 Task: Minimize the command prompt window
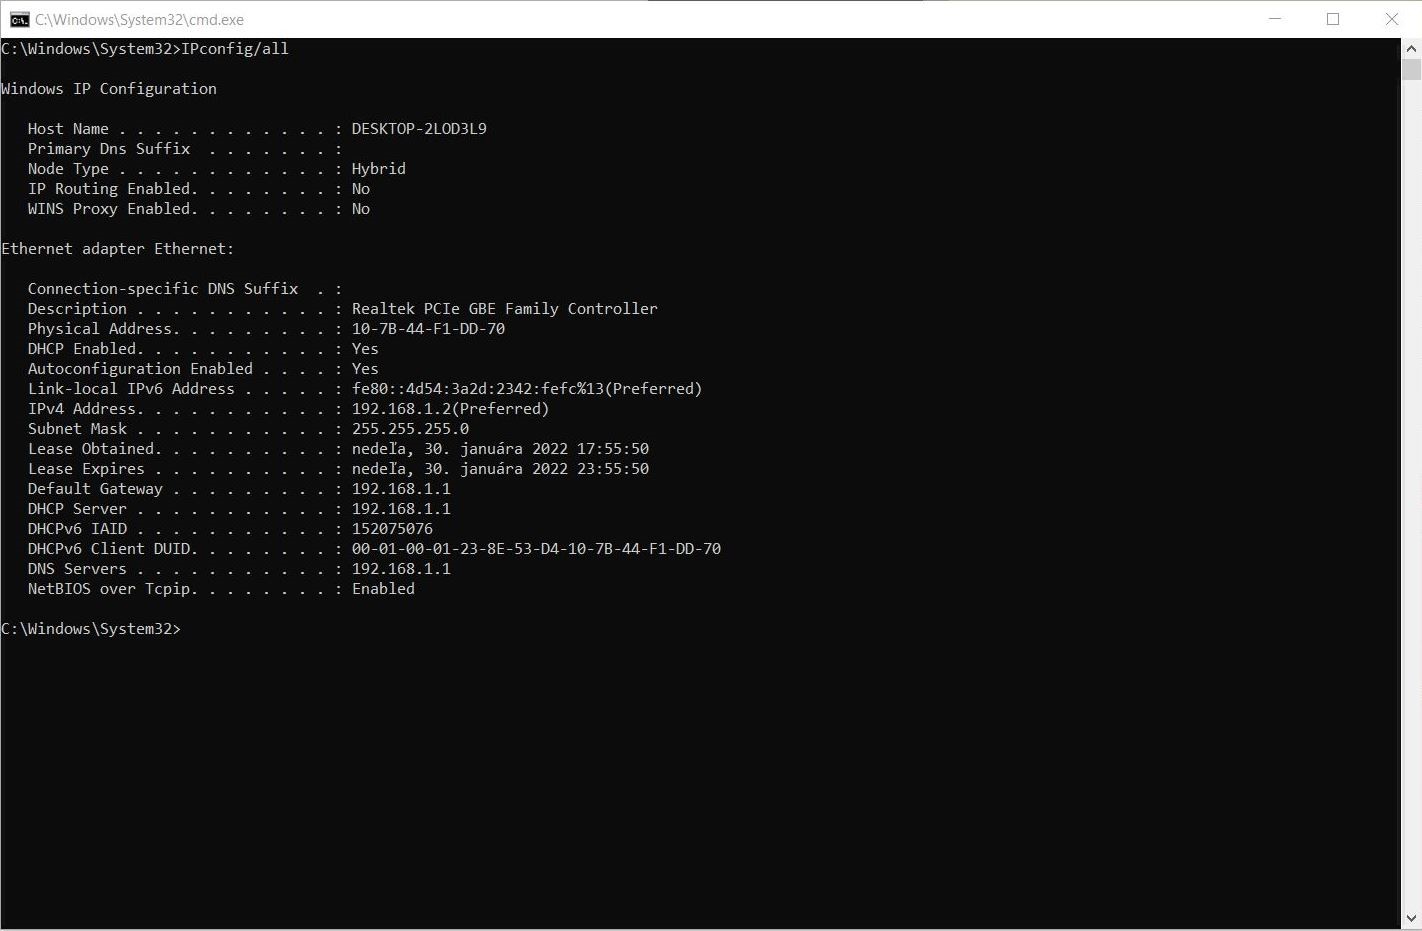click(1275, 19)
